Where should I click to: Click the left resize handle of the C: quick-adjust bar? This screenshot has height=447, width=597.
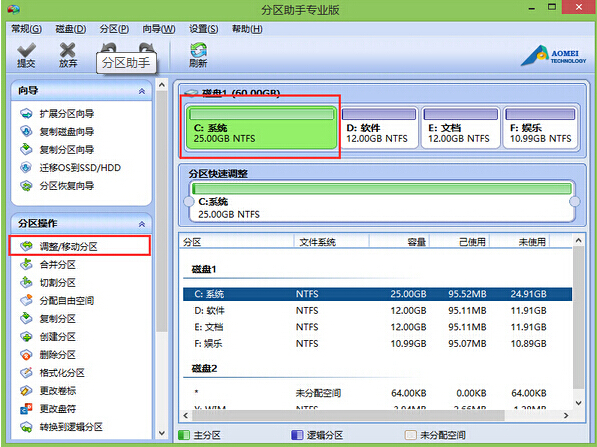point(189,201)
